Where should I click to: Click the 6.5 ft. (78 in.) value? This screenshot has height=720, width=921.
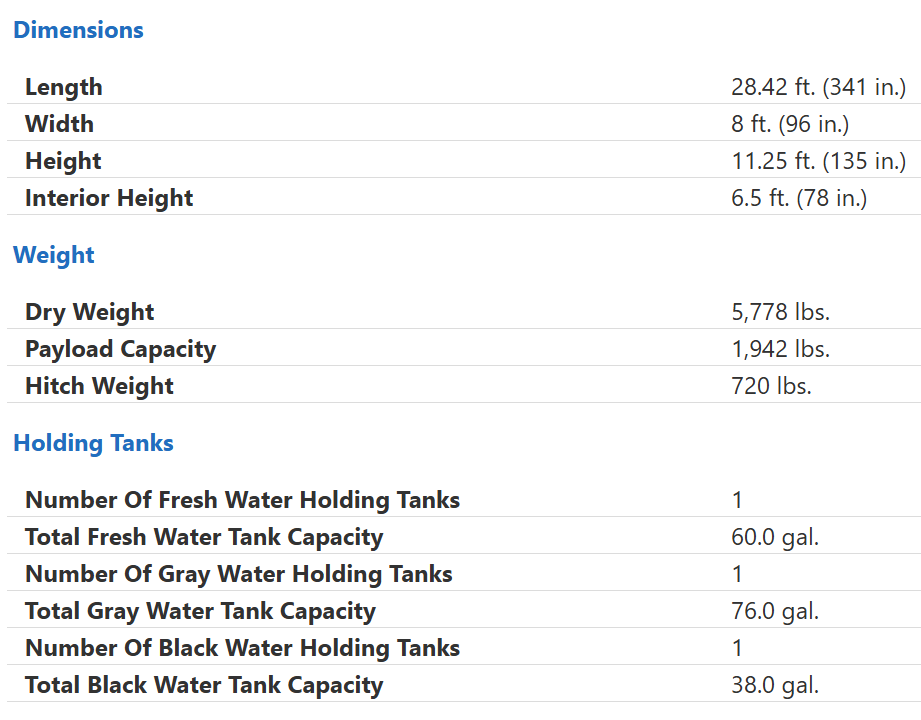(x=798, y=198)
